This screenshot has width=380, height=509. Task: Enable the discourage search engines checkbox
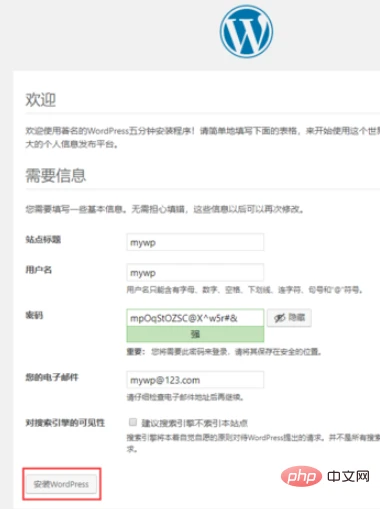[133, 422]
